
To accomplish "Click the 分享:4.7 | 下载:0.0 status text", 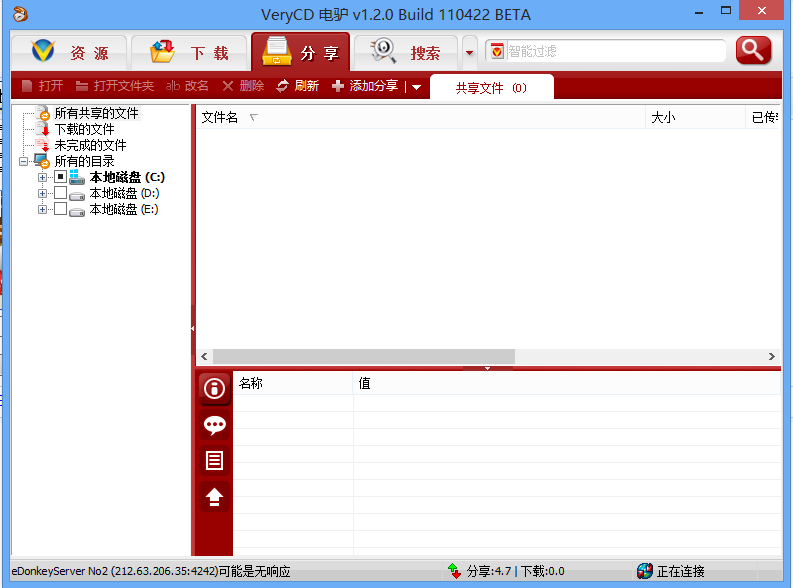I will (x=515, y=571).
